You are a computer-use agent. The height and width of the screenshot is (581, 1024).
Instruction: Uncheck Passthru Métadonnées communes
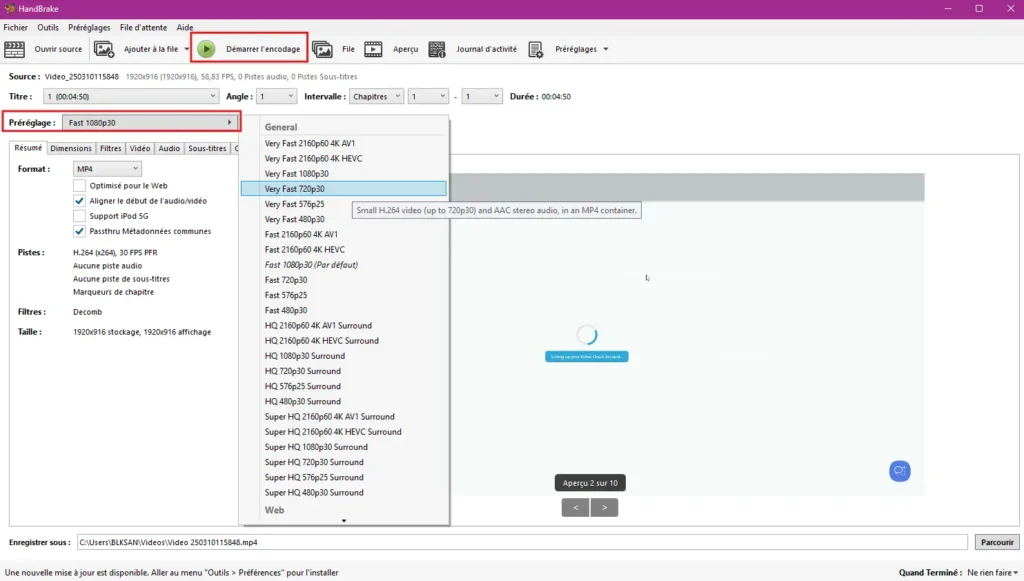(x=79, y=231)
